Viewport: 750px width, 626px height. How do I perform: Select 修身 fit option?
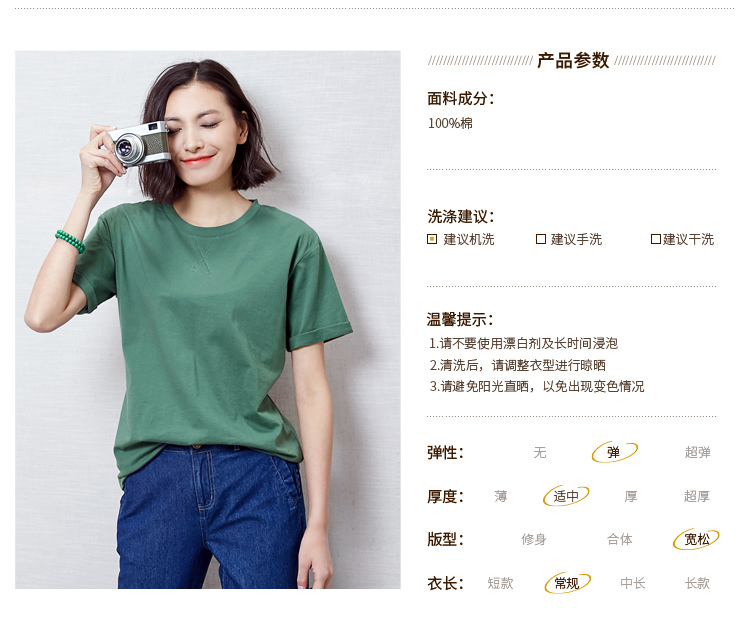(x=534, y=540)
